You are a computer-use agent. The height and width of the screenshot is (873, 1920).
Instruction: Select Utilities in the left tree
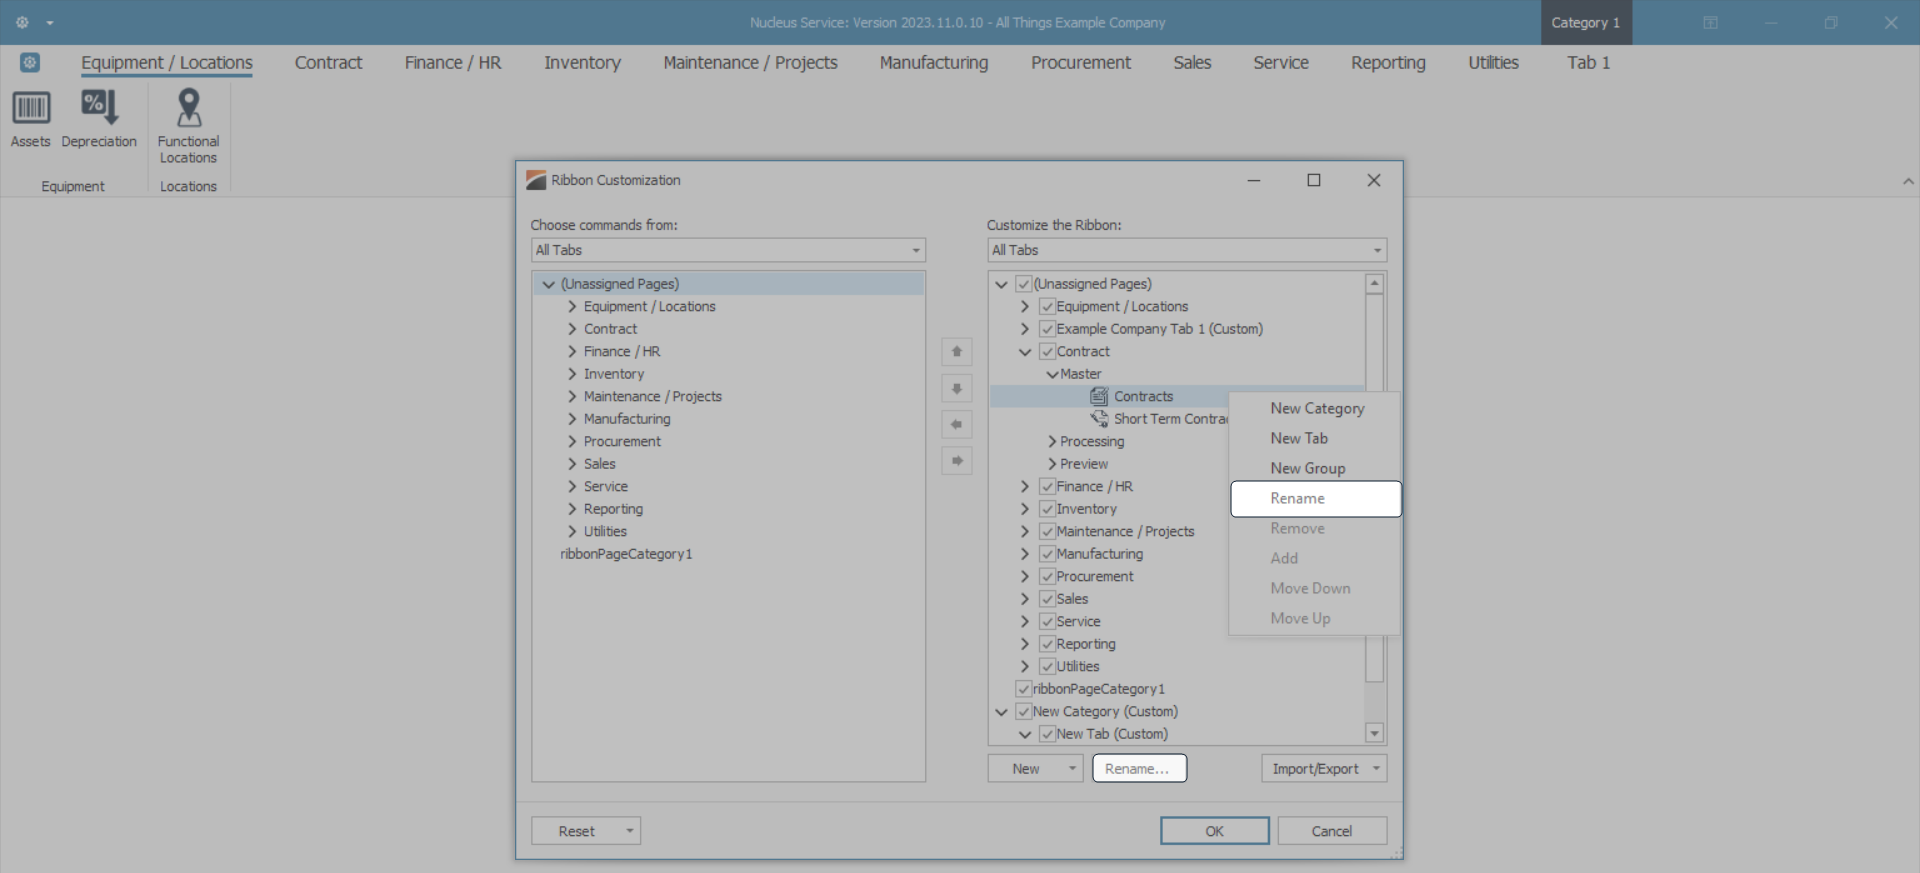(x=605, y=532)
